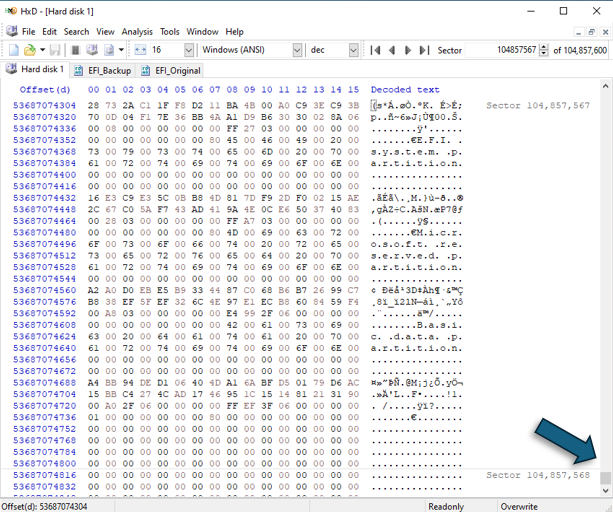This screenshot has width=613, height=512.
Task: Click the Save icon in toolbar
Action: click(x=56, y=50)
